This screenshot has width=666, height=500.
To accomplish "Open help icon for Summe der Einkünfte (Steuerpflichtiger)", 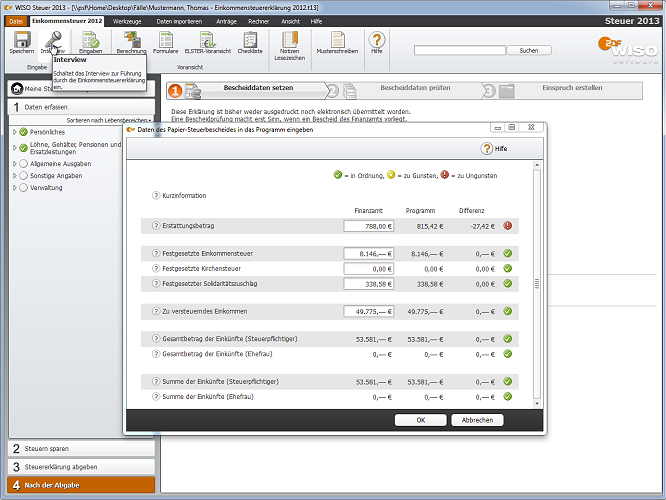I will pyautogui.click(x=156, y=381).
